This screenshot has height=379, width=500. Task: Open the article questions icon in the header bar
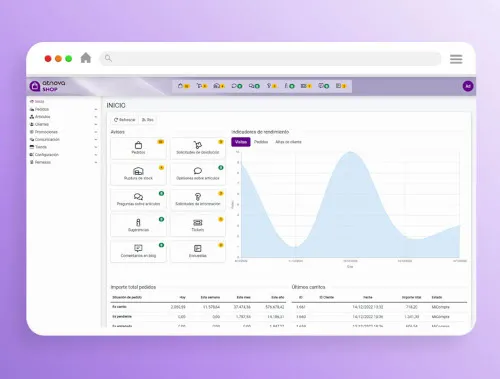[254, 86]
